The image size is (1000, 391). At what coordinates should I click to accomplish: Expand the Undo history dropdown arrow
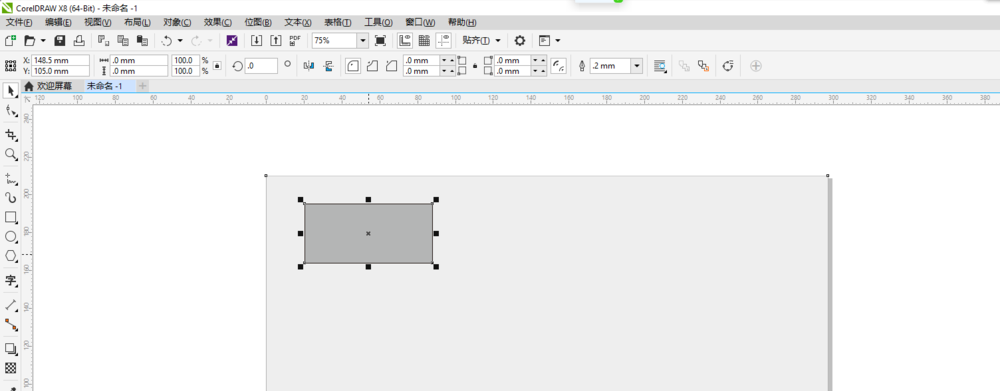[x=180, y=40]
